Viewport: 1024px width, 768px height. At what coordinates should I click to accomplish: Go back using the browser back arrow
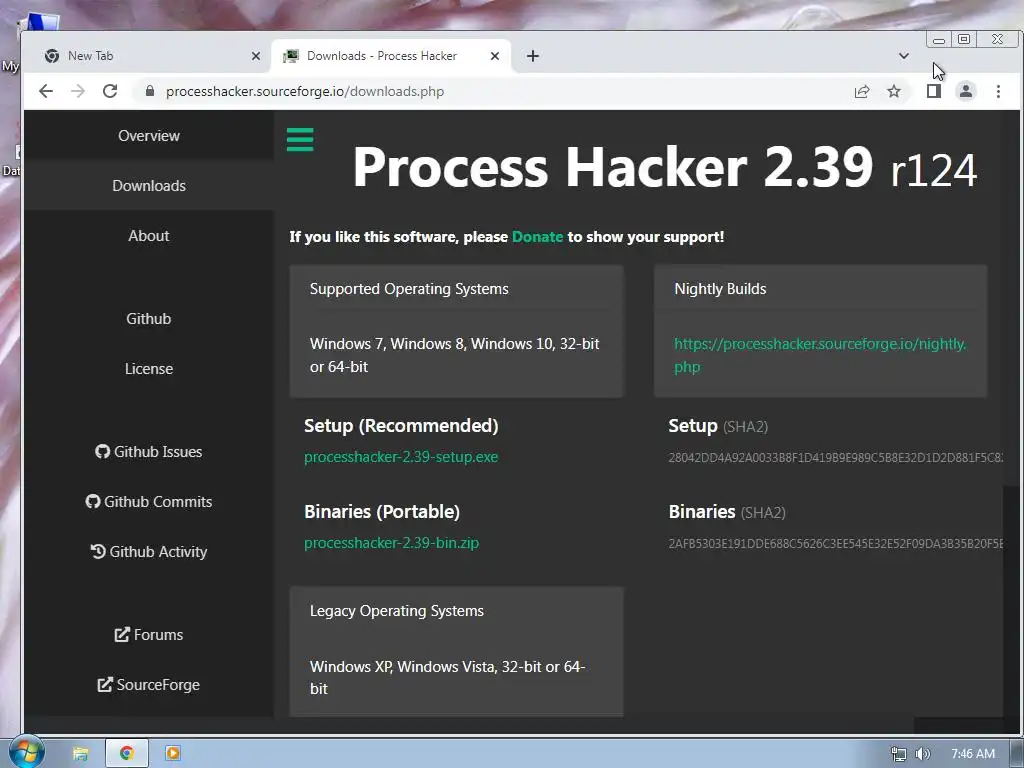tap(46, 91)
